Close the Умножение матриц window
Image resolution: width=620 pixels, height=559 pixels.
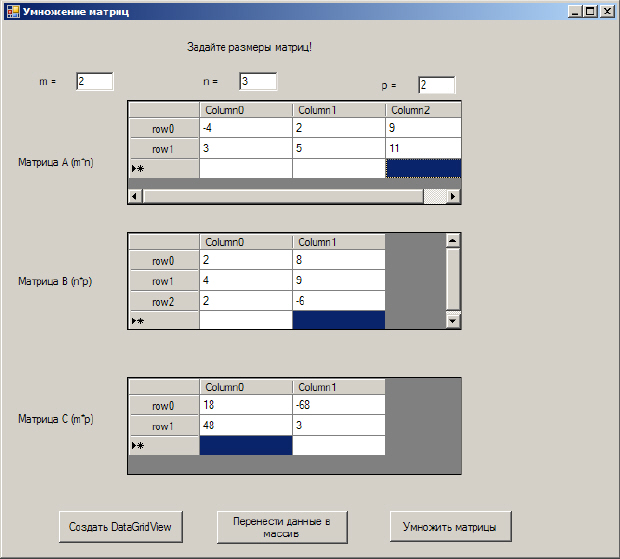[607, 11]
